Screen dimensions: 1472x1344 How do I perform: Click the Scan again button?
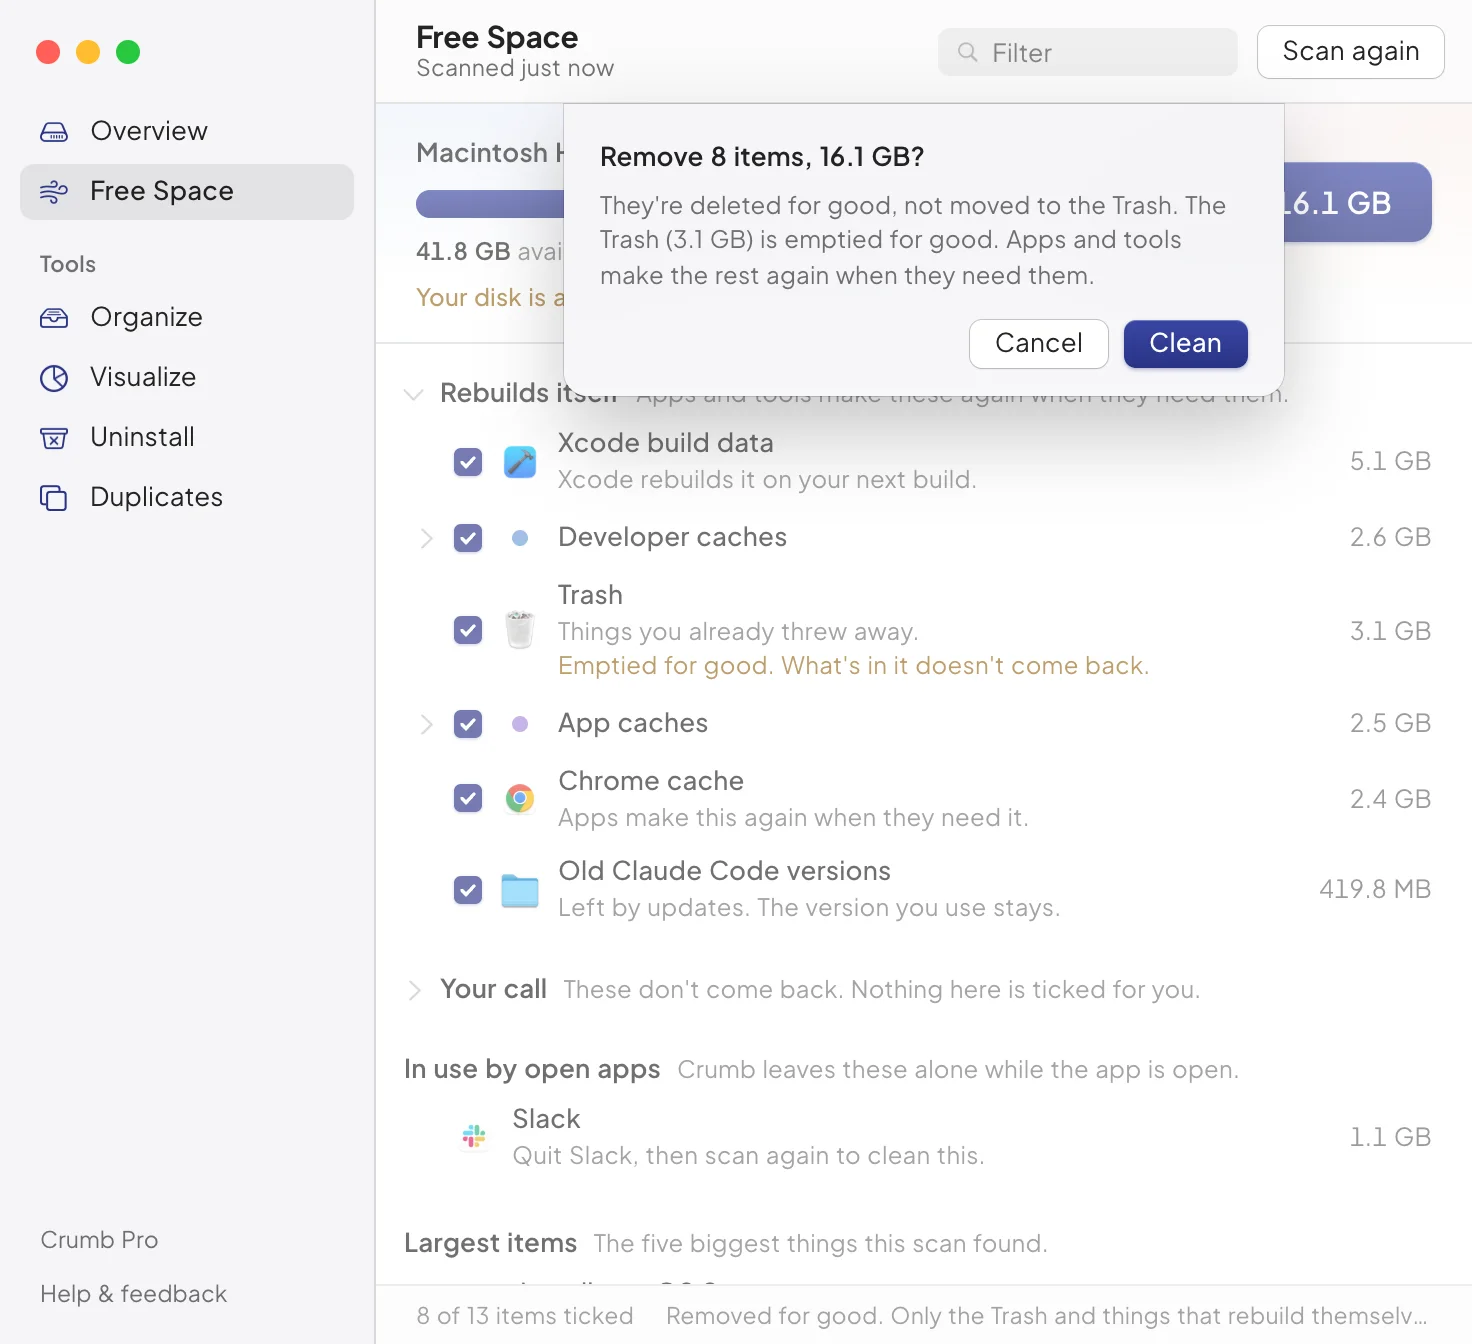(1351, 52)
